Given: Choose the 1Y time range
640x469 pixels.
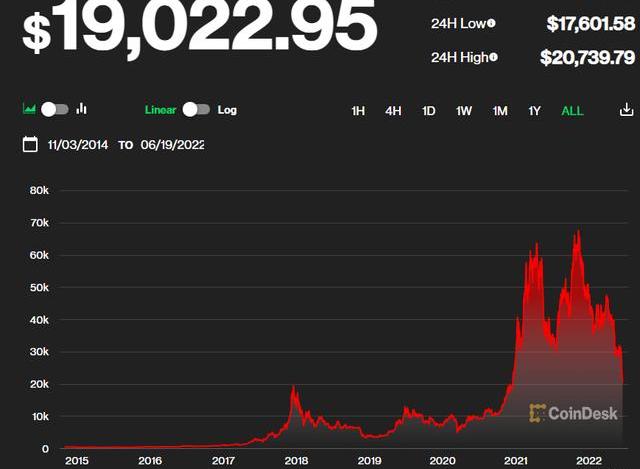Looking at the screenshot, I should click(x=536, y=111).
